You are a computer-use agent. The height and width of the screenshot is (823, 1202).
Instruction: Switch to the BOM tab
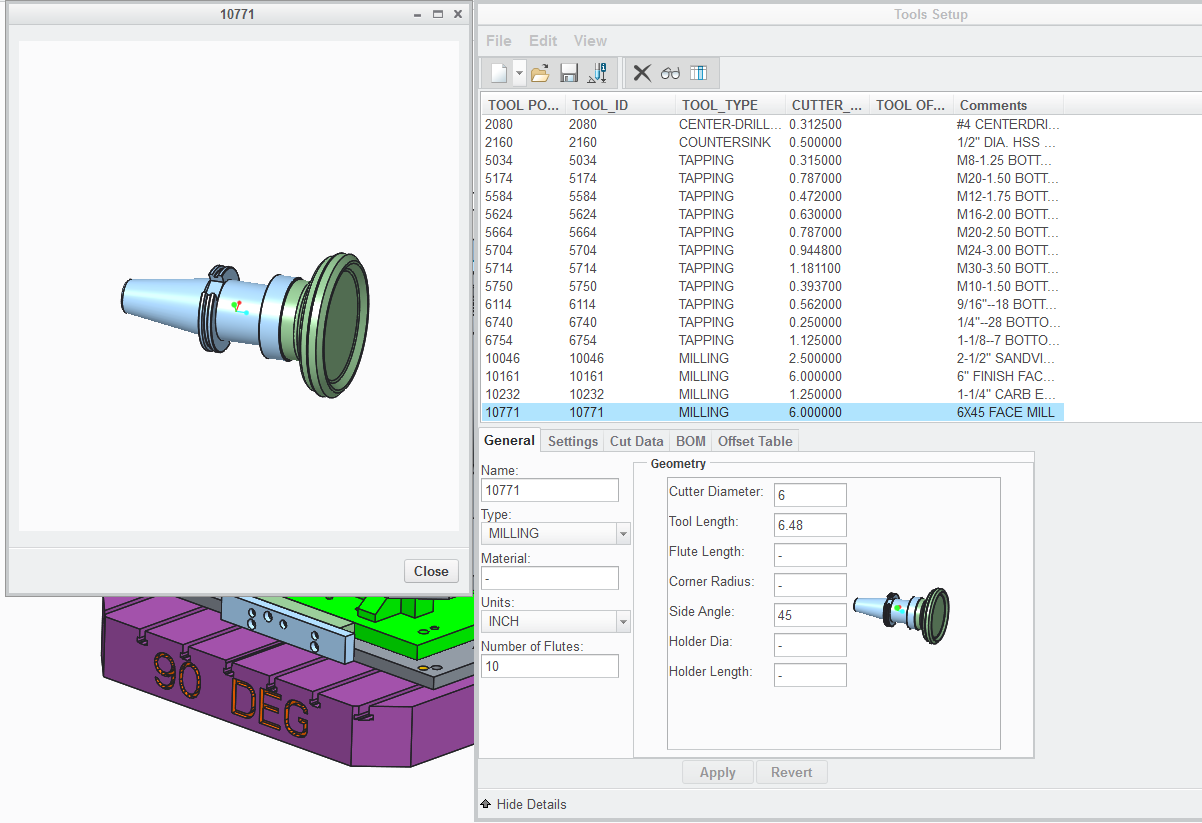click(x=691, y=441)
